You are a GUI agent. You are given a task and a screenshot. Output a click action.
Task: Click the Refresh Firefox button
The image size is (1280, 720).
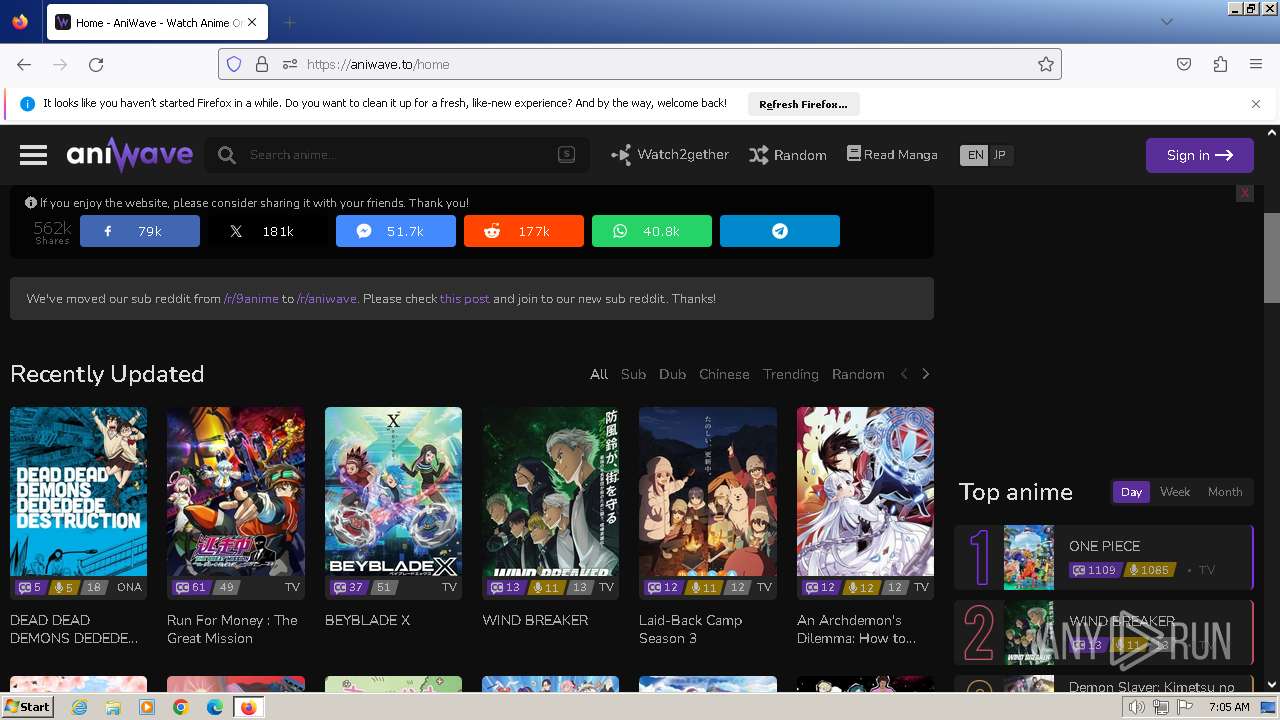(x=803, y=104)
